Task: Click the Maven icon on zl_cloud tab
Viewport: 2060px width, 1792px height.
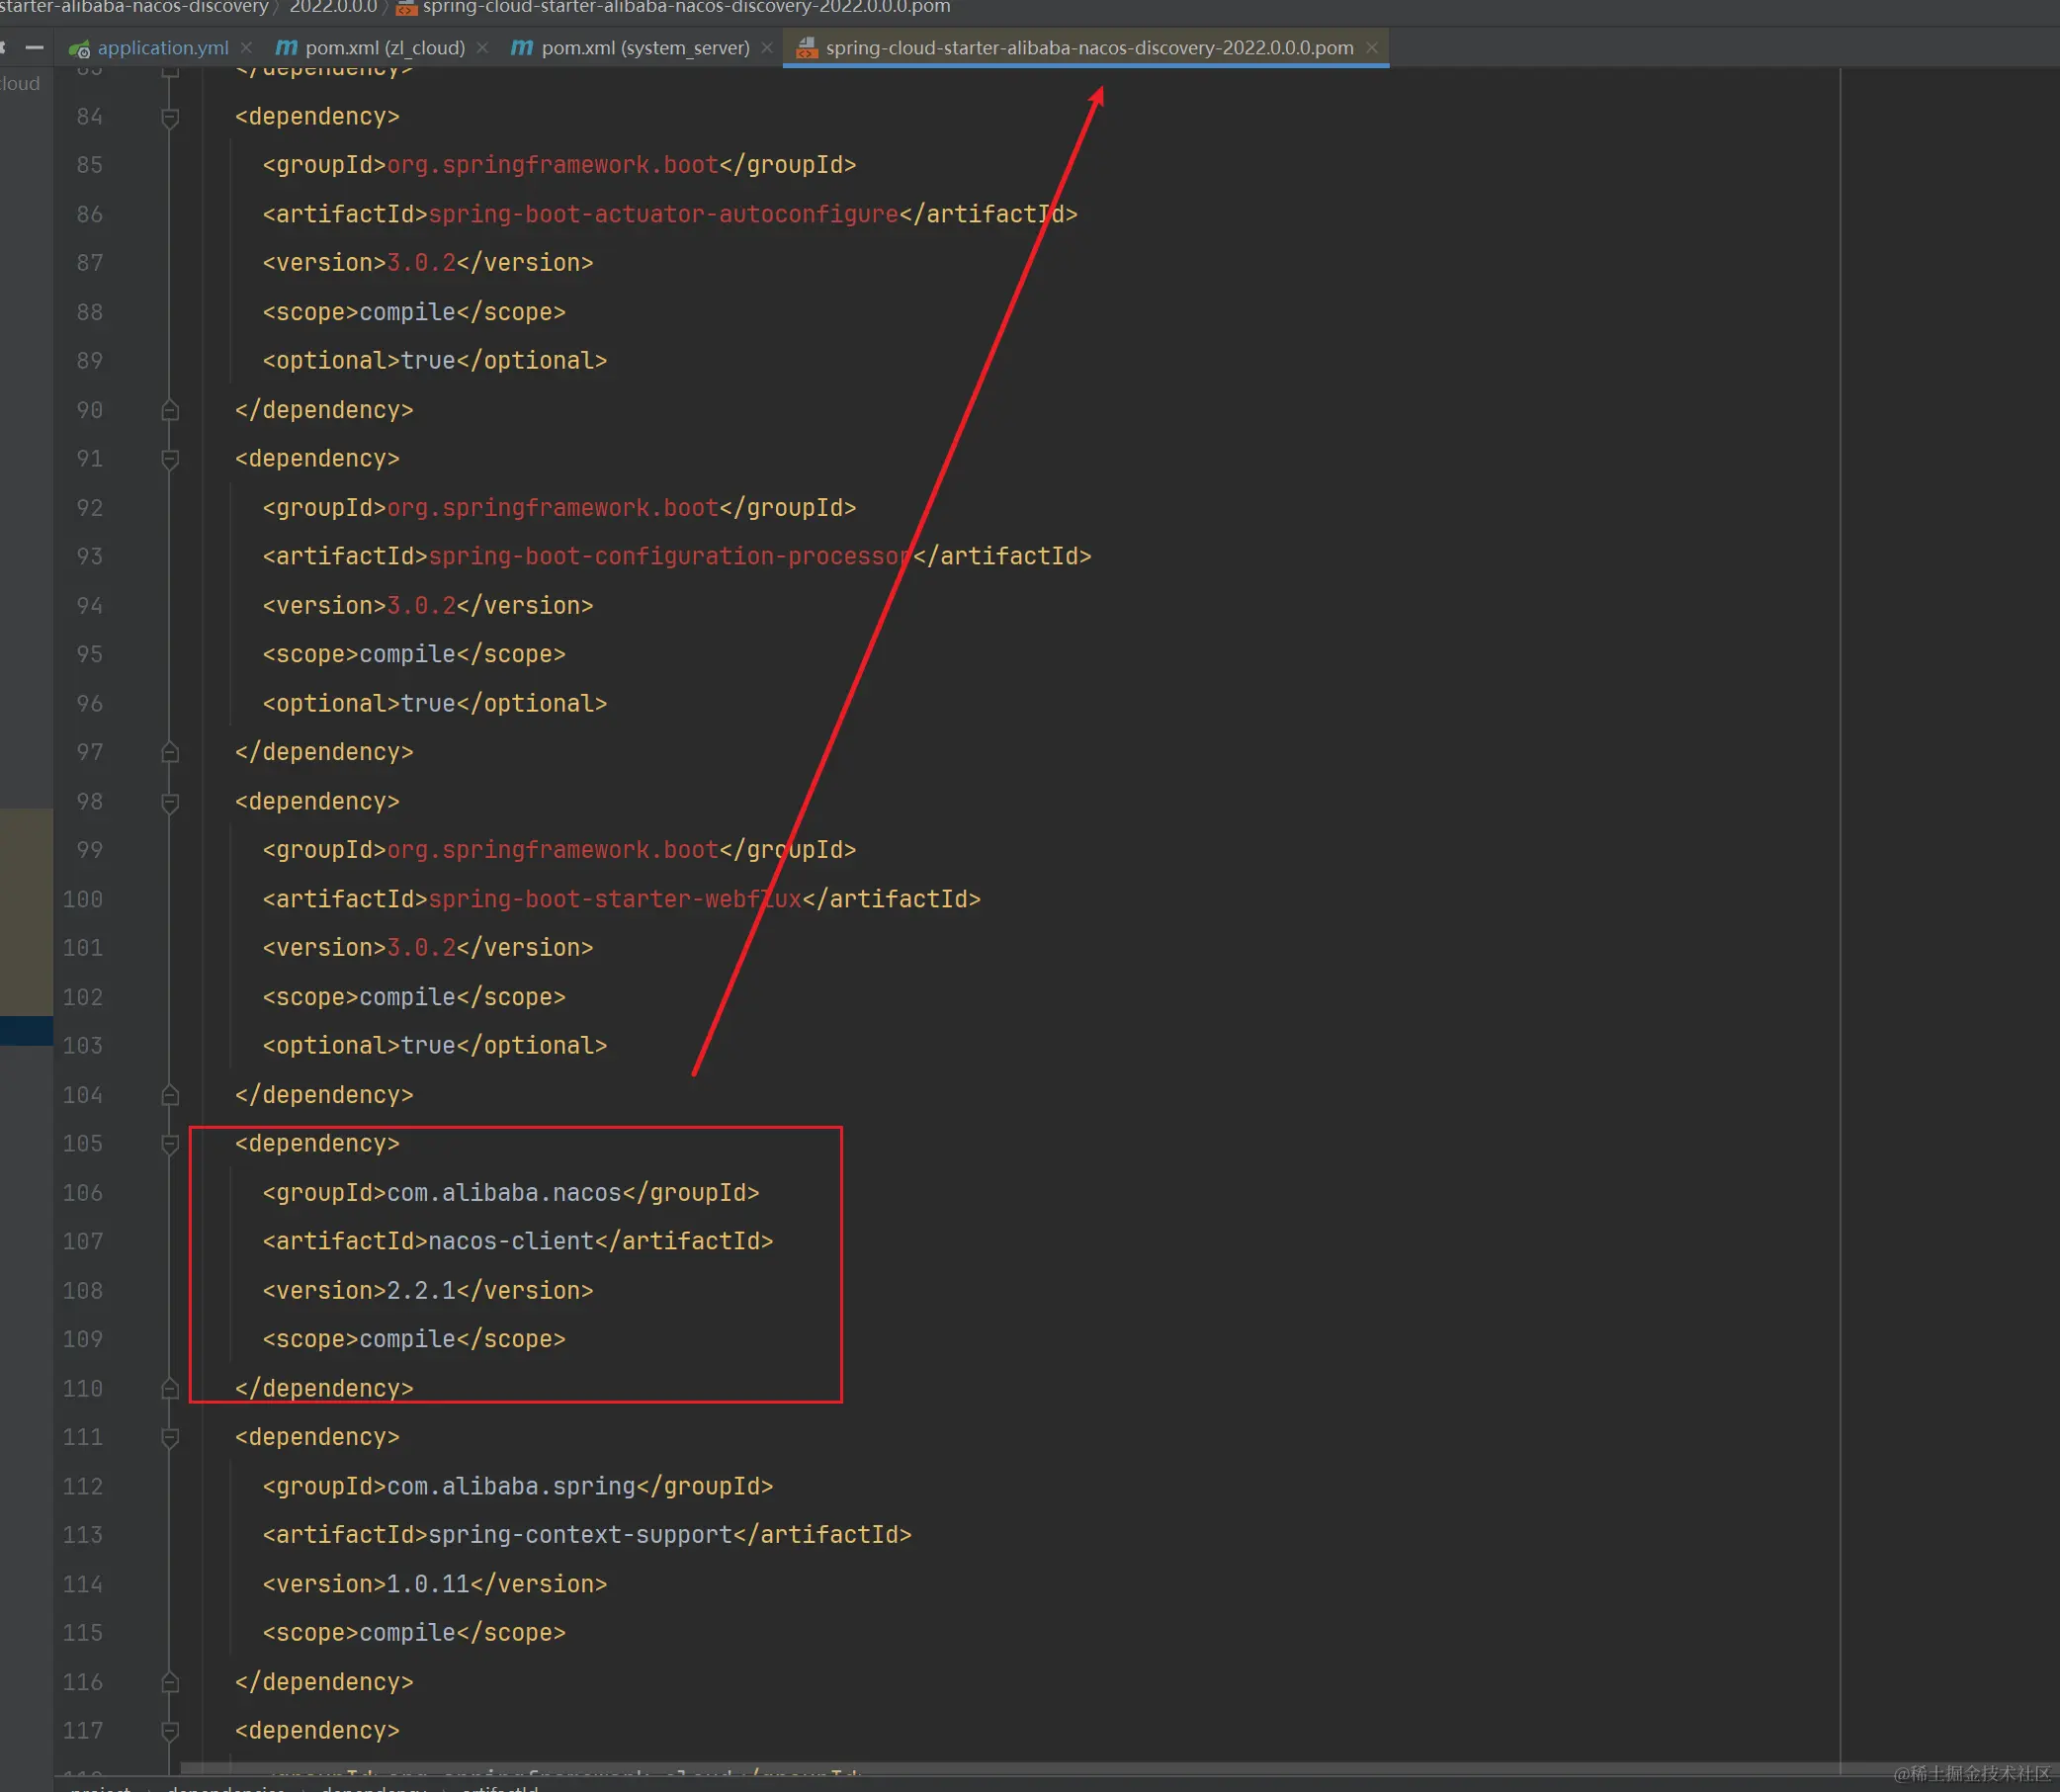Action: click(286, 48)
